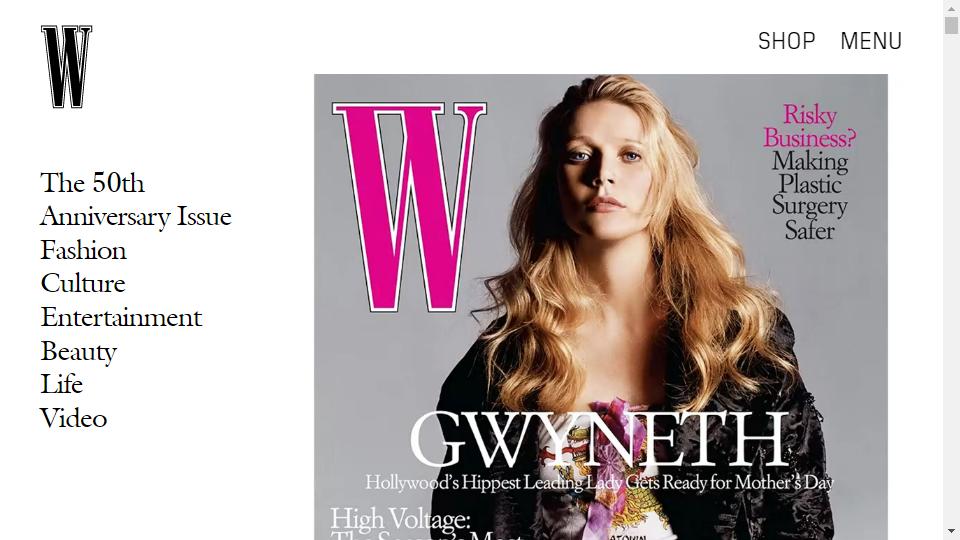Click the pink W logo on cover
This screenshot has height=540, width=960.
coord(409,207)
